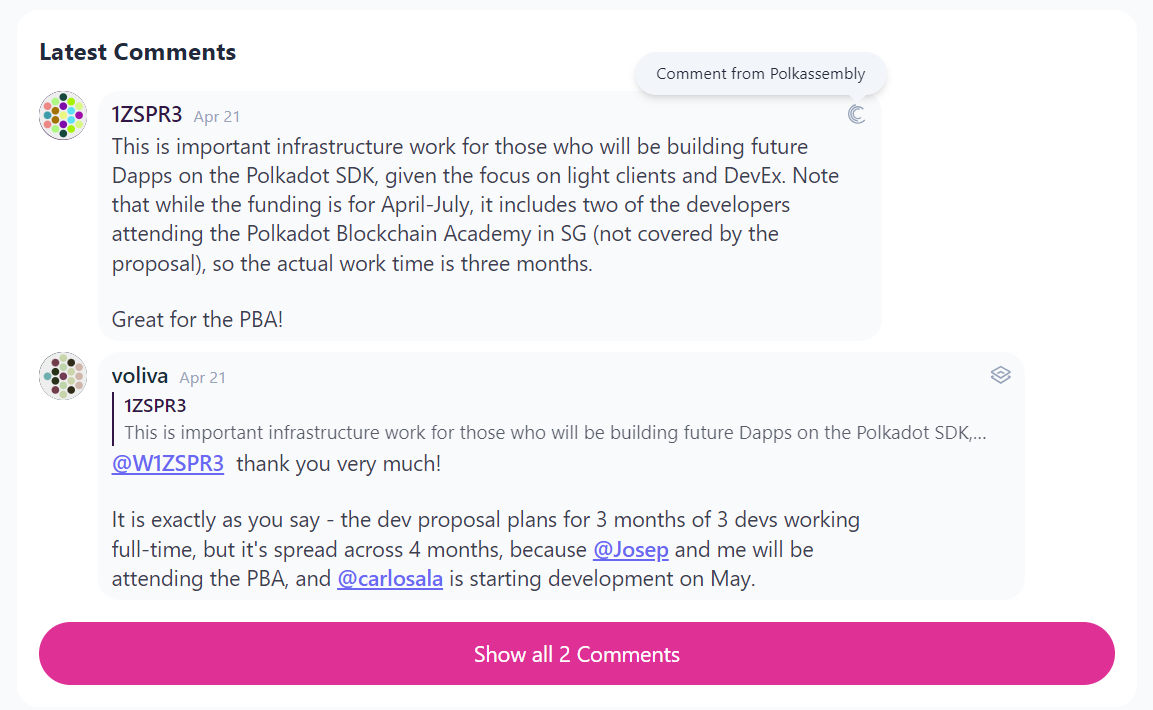Viewport: 1153px width, 710px height.
Task: Click quoted 1ZSPR3 name inside voliva's reply
Action: pyautogui.click(x=155, y=406)
